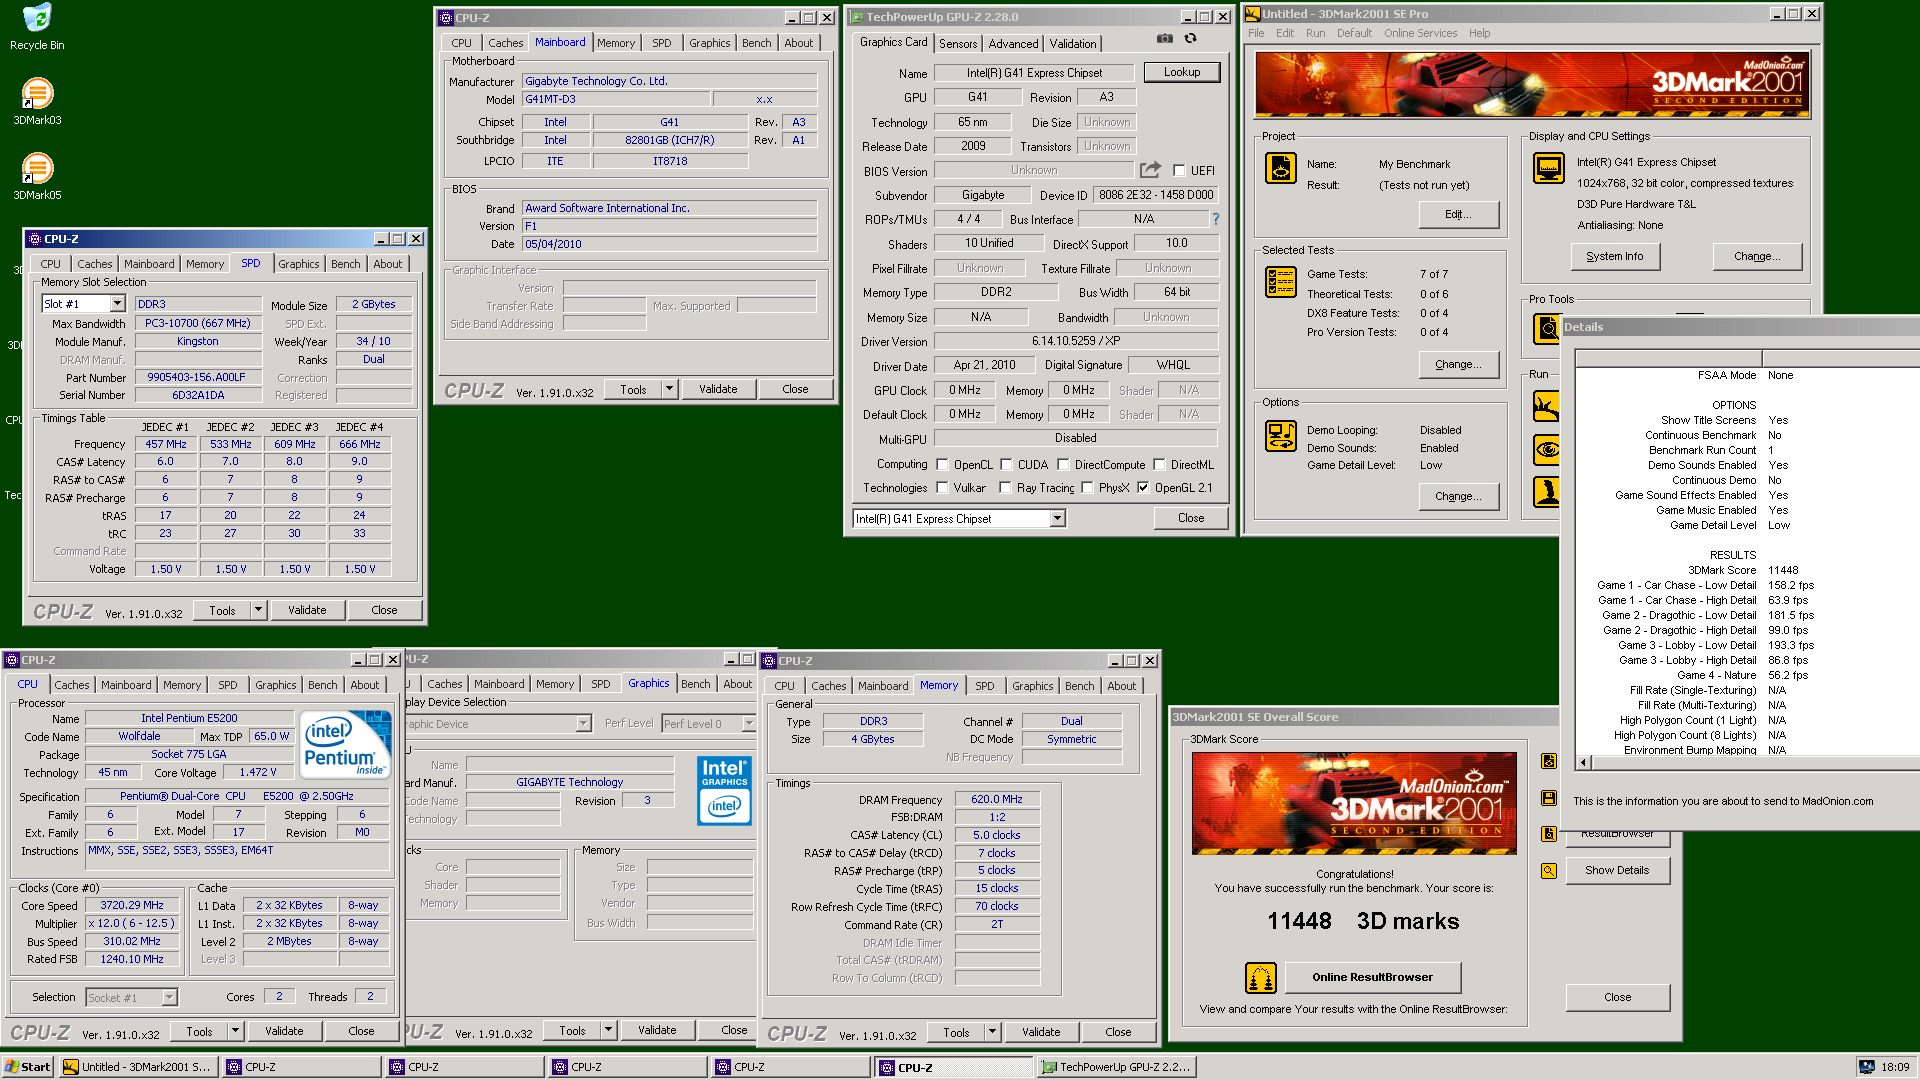Image resolution: width=1920 pixels, height=1080 pixels.
Task: Click the BIOS export share icon in GPU-Z
Action: pos(1150,170)
